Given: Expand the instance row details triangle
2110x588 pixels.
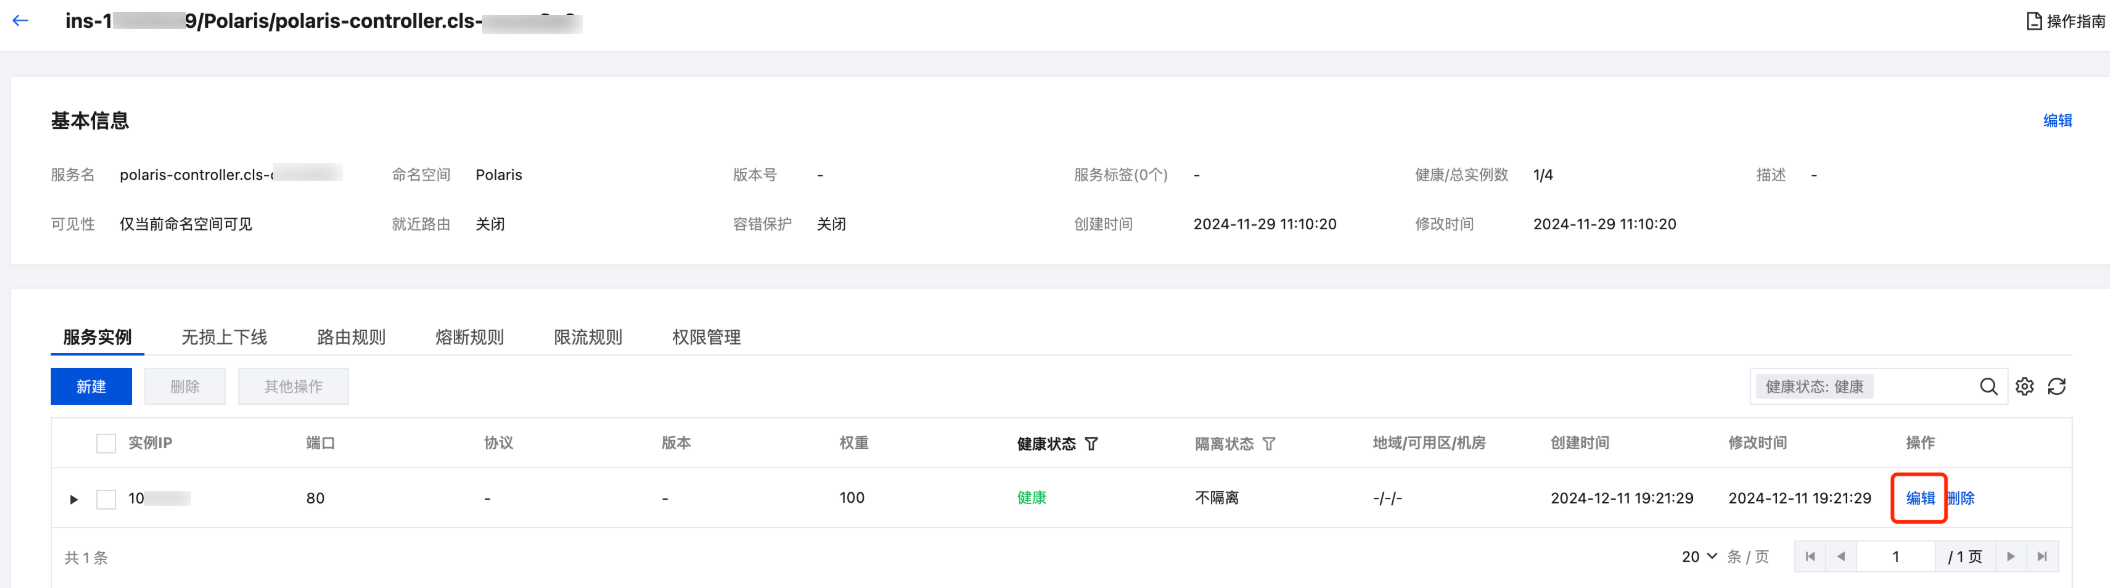Looking at the screenshot, I should [73, 499].
